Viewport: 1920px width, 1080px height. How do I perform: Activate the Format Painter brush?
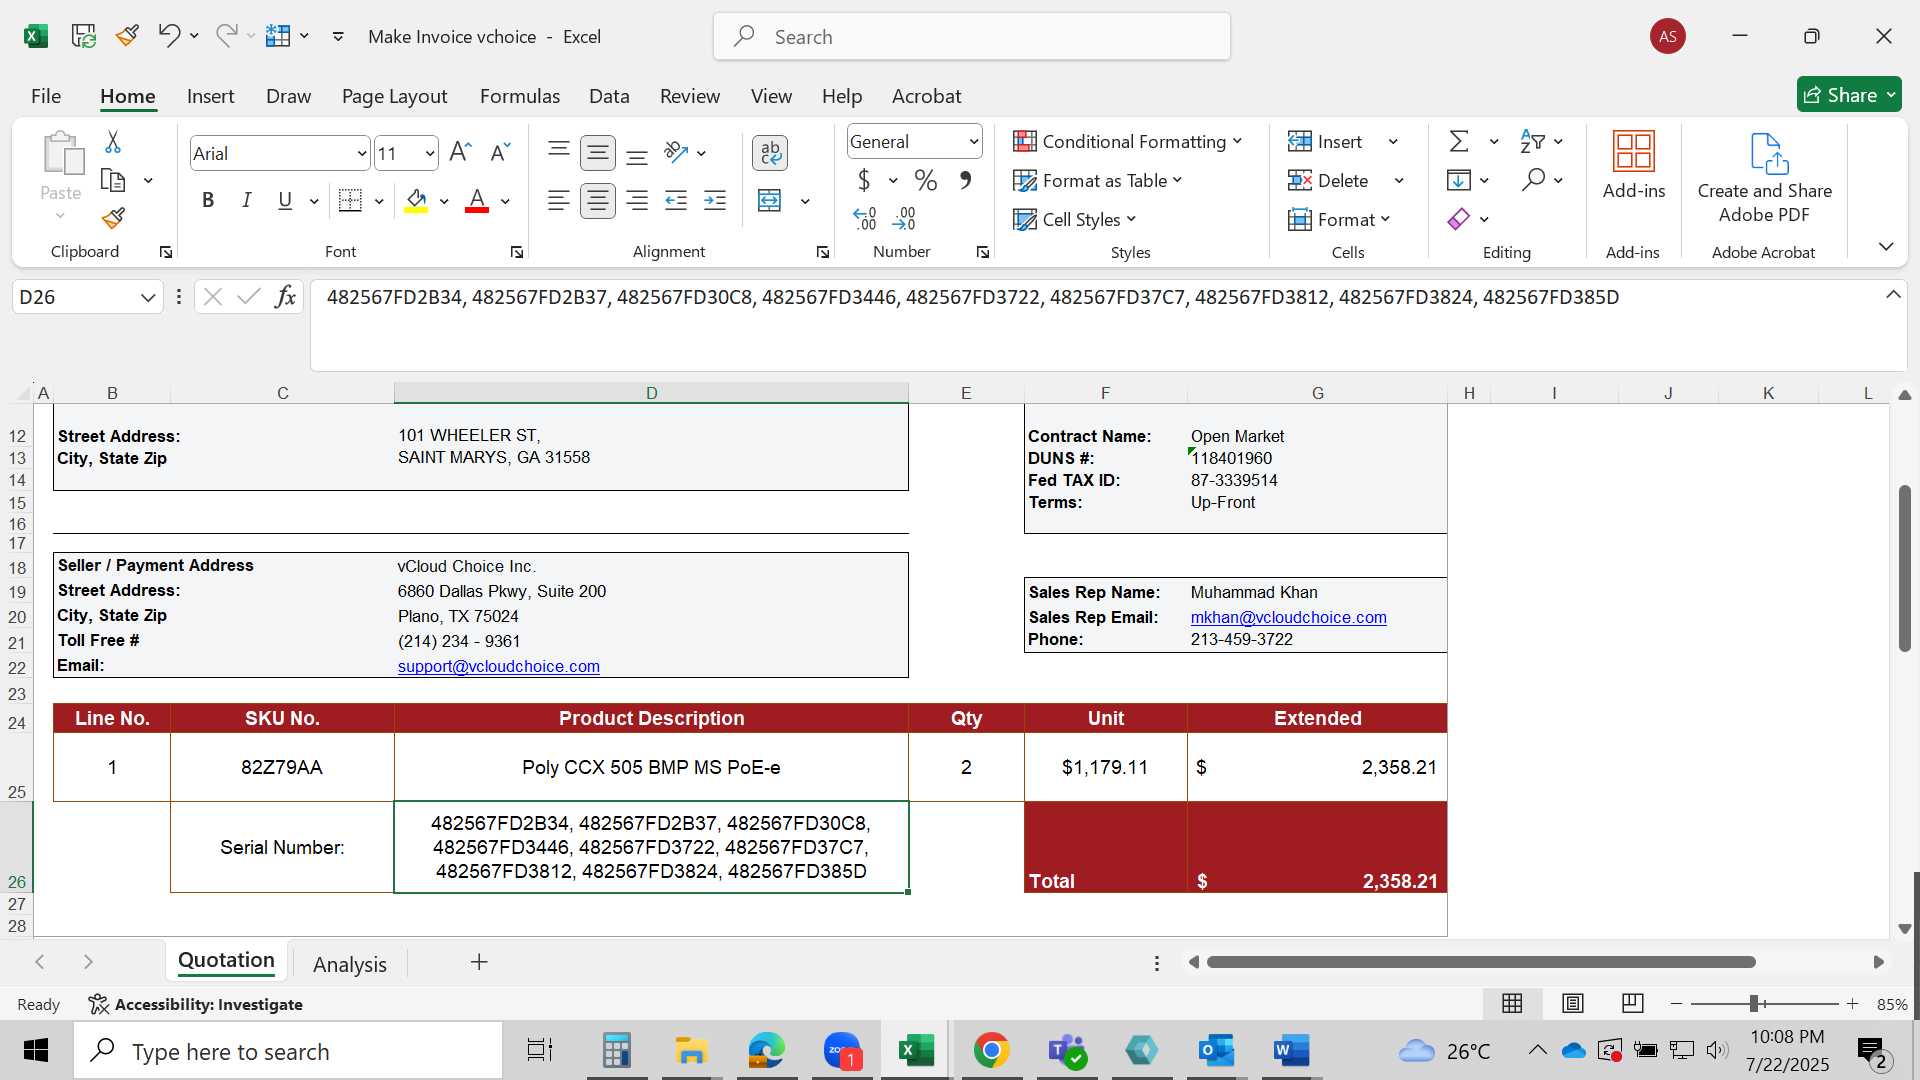pyautogui.click(x=113, y=218)
